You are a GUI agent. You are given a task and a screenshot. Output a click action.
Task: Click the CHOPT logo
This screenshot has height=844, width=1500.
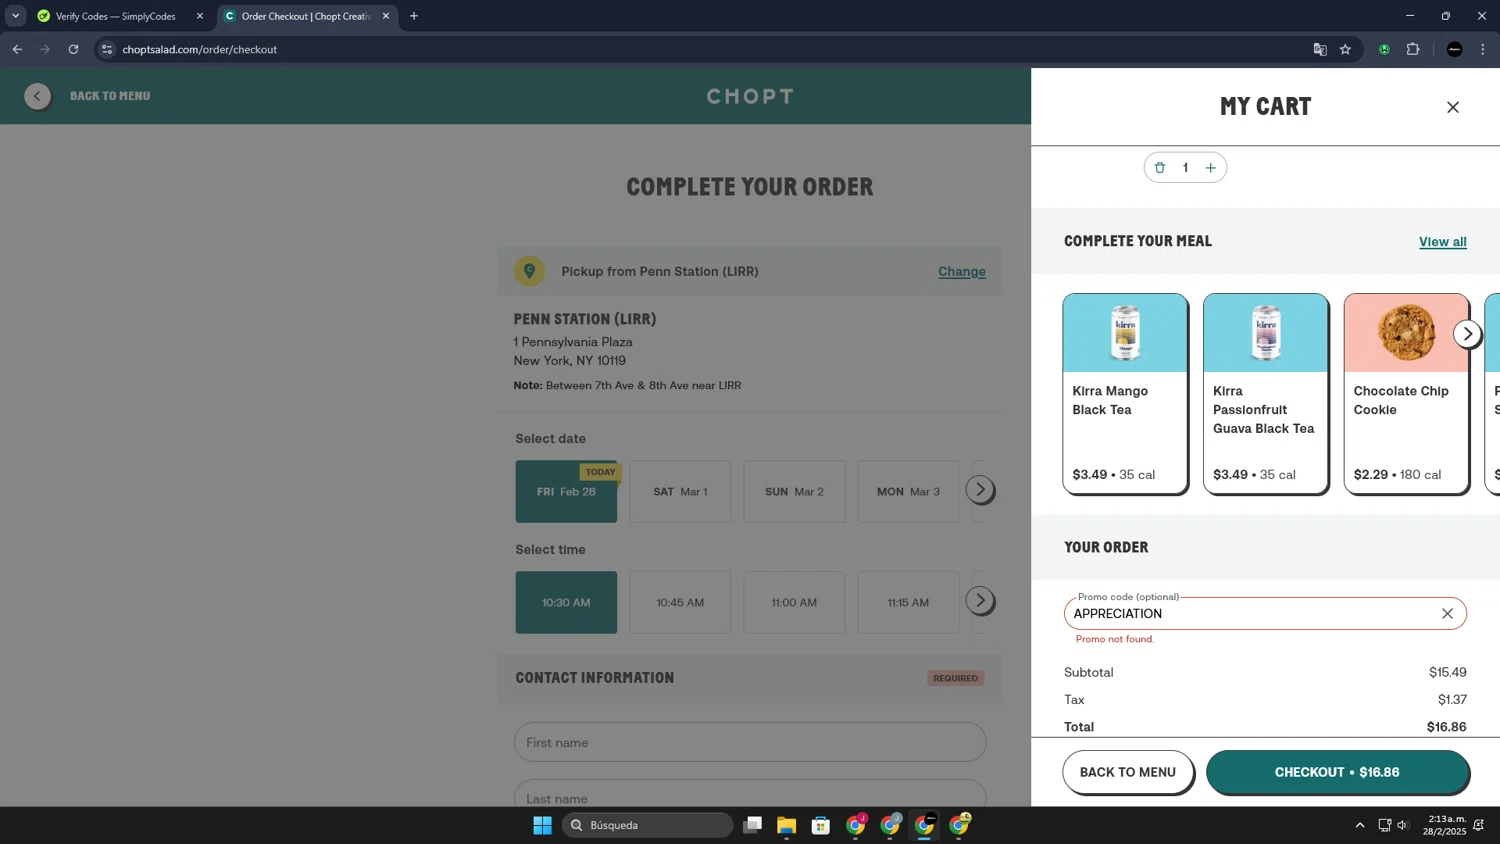coord(750,96)
